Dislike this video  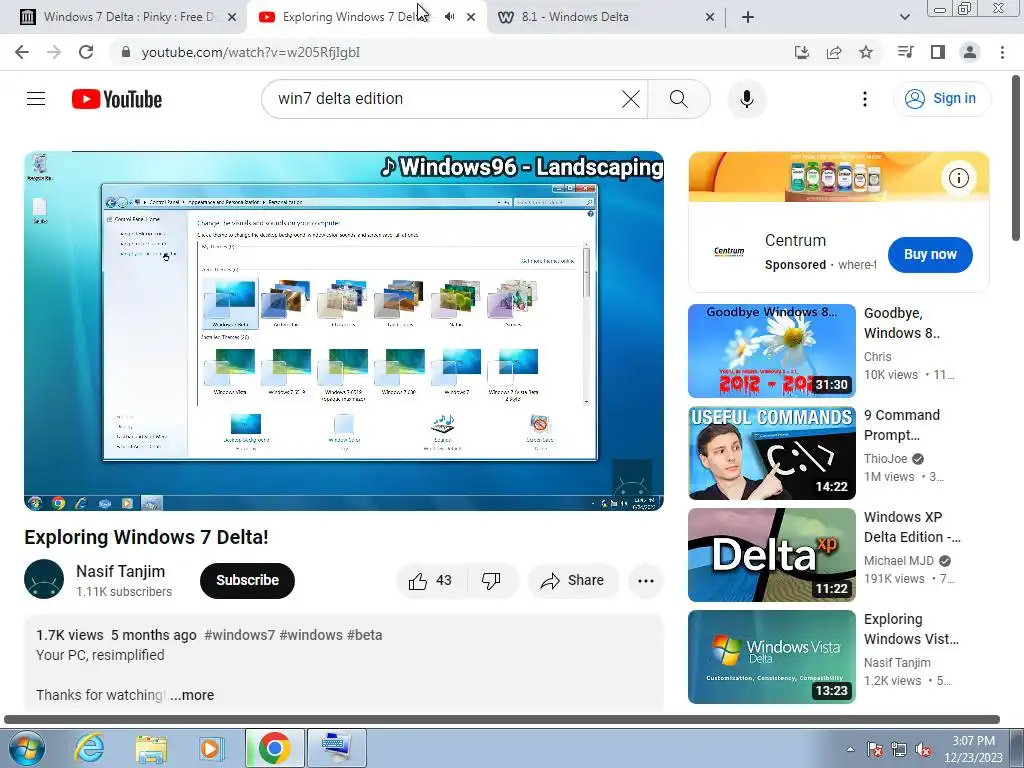[491, 581]
